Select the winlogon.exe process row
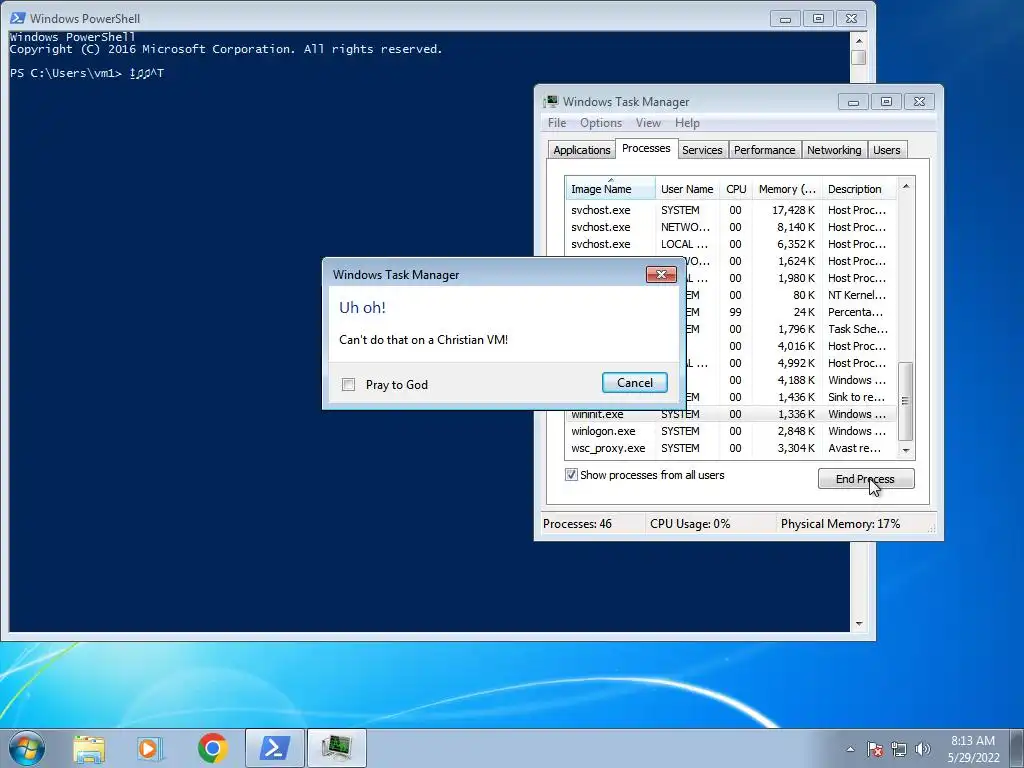This screenshot has height=768, width=1024. pos(731,431)
